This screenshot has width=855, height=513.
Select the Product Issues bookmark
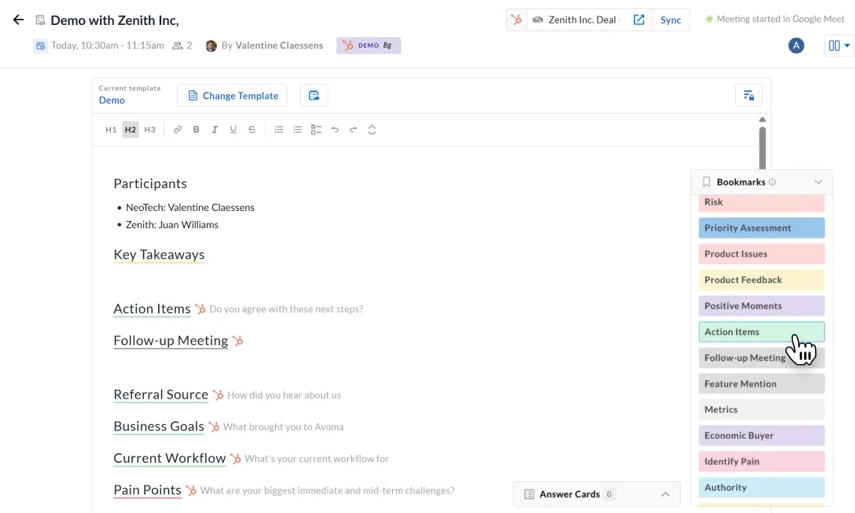click(762, 254)
